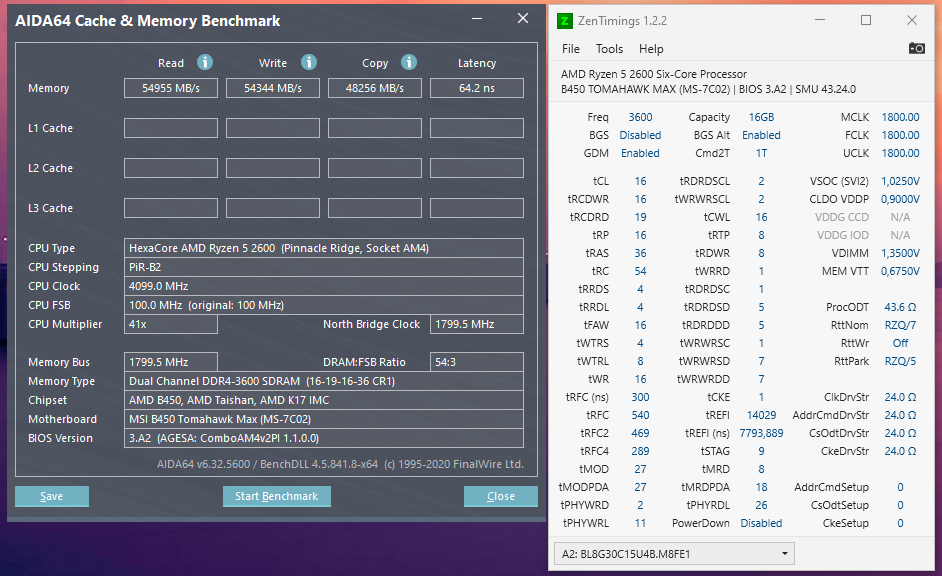
Task: Click the Cmd2T value 1T
Action: 761,153
